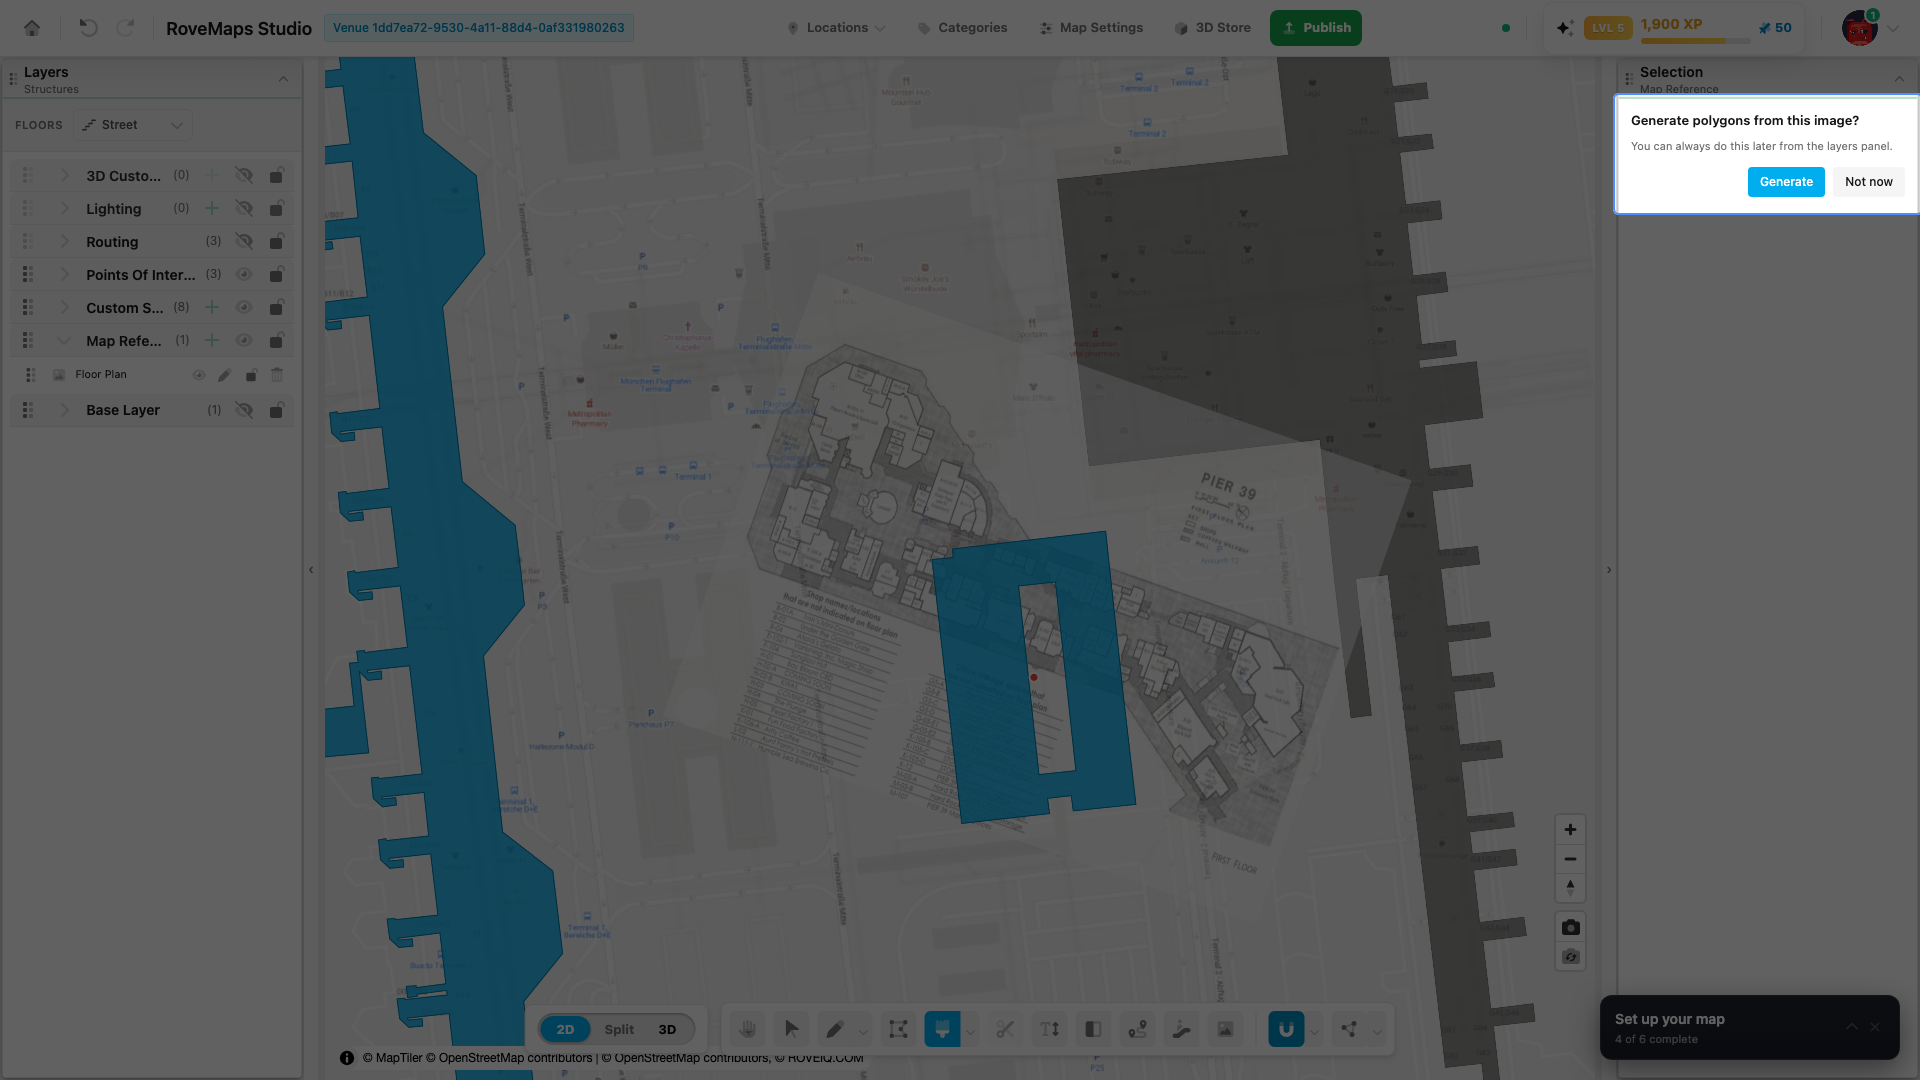The width and height of the screenshot is (1920, 1080).
Task: Open the 3D Store
Action: (x=1212, y=28)
